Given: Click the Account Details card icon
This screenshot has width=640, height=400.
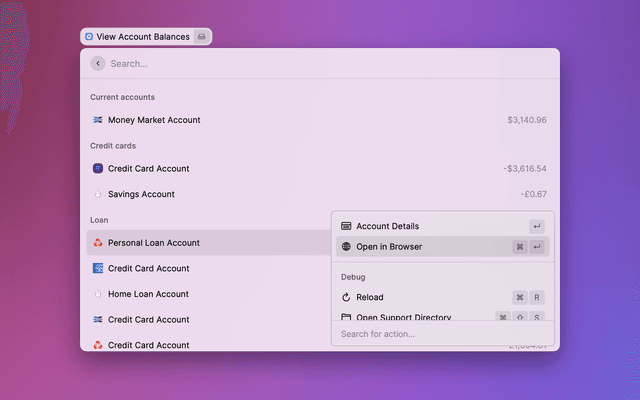Looking at the screenshot, I should click(346, 226).
